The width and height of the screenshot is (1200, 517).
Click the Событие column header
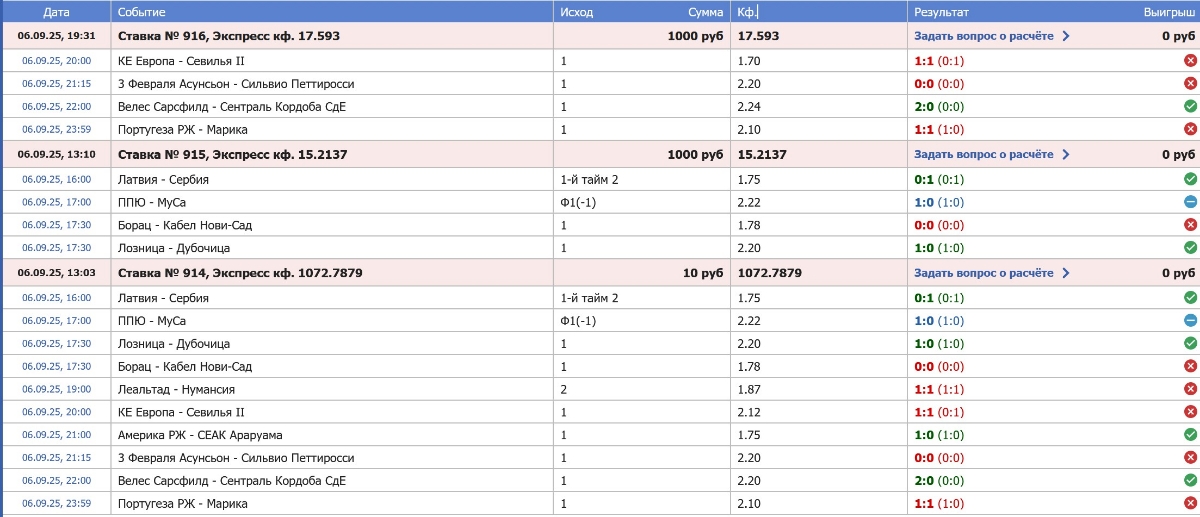pyautogui.click(x=142, y=12)
